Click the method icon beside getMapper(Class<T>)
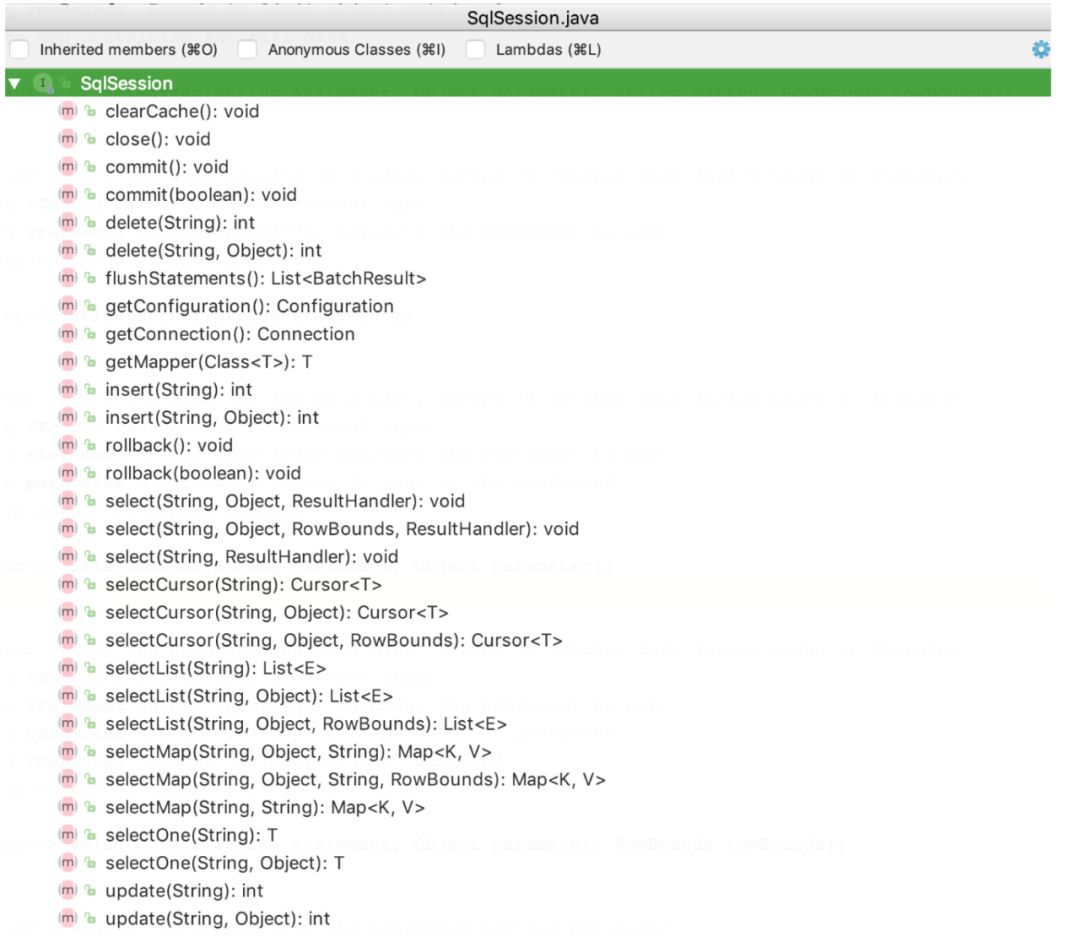This screenshot has width=1080, height=948. (68, 361)
